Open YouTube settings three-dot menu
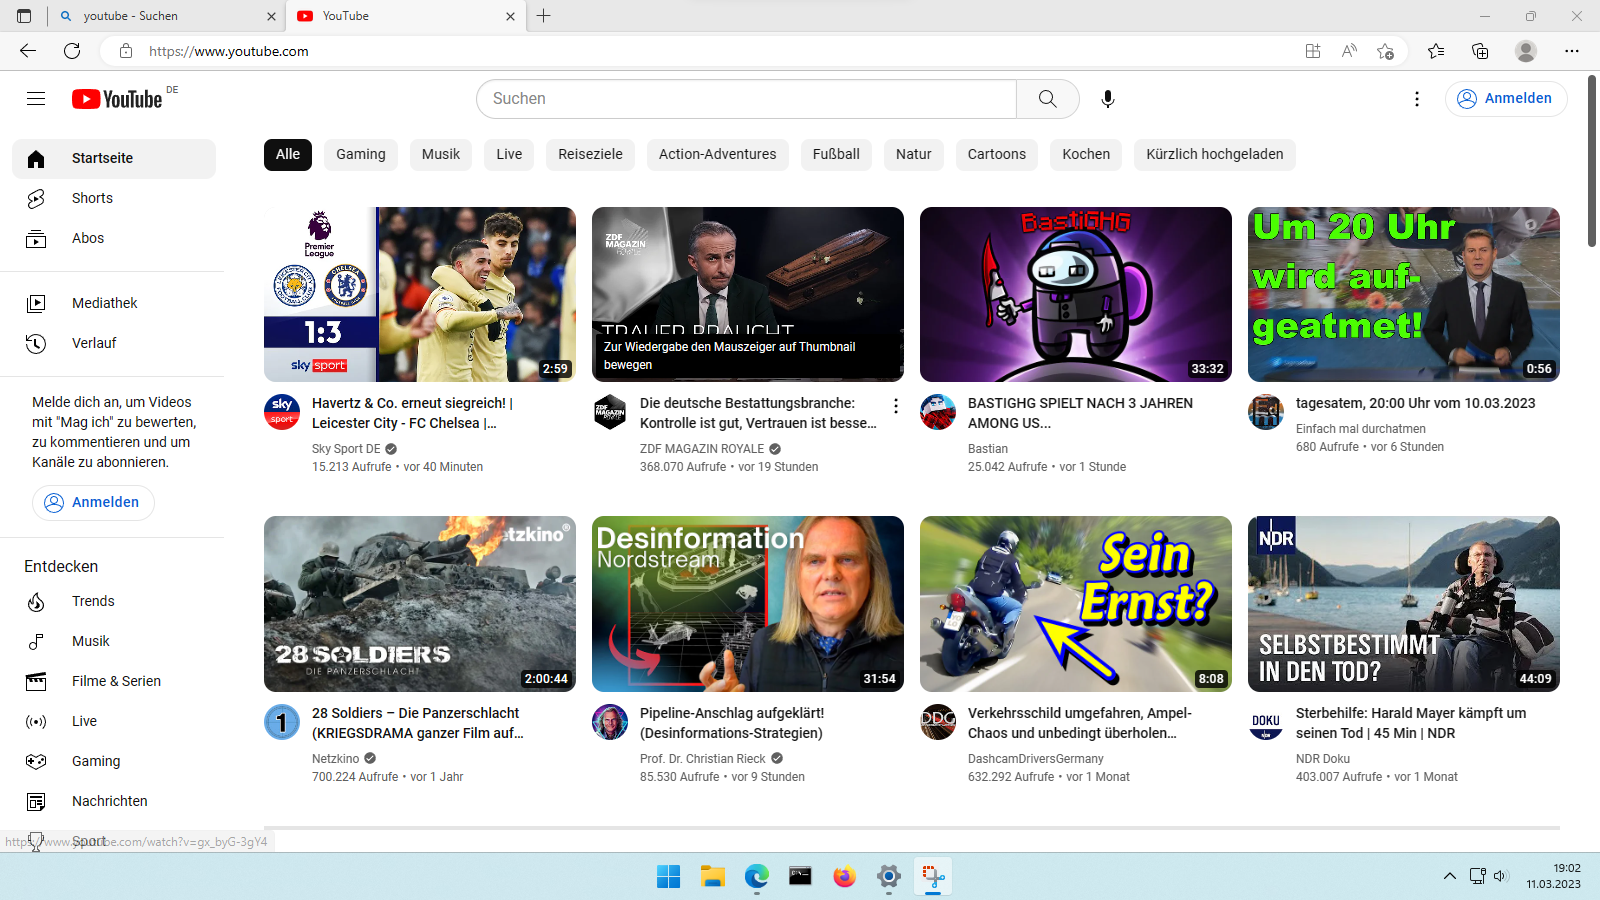The width and height of the screenshot is (1600, 900). point(1417,99)
